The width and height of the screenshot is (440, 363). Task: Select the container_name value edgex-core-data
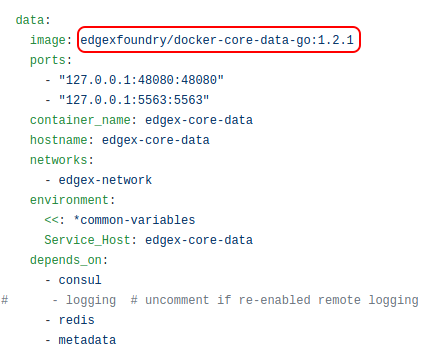(199, 120)
